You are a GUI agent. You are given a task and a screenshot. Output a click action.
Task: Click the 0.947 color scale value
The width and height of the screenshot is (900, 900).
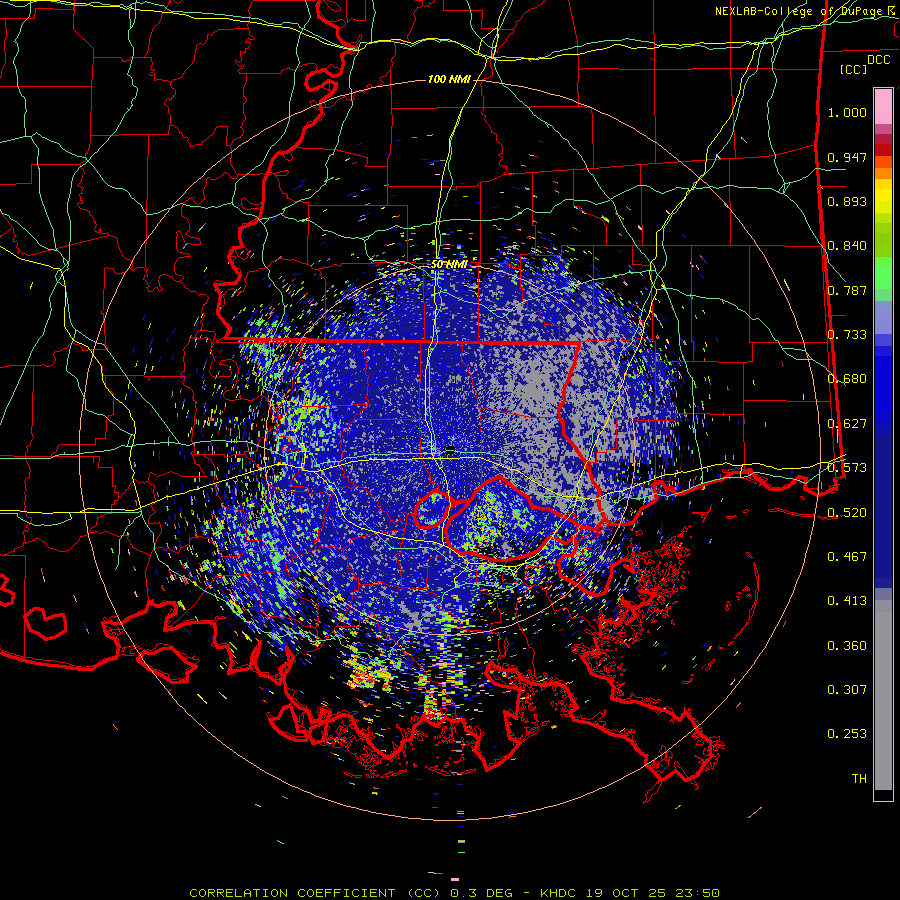847,157
